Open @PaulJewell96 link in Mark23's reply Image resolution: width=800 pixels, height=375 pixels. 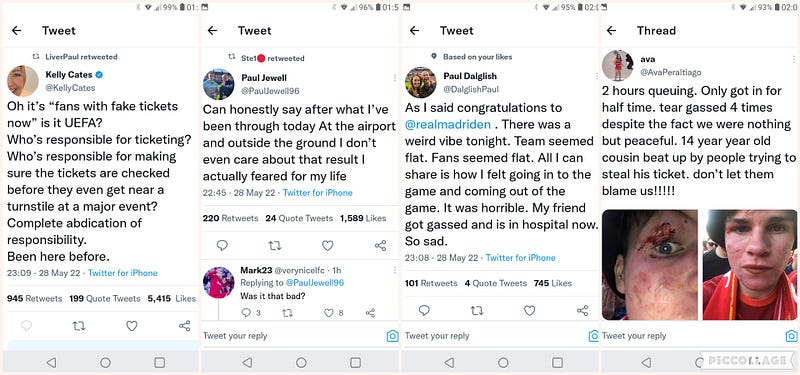click(x=314, y=283)
